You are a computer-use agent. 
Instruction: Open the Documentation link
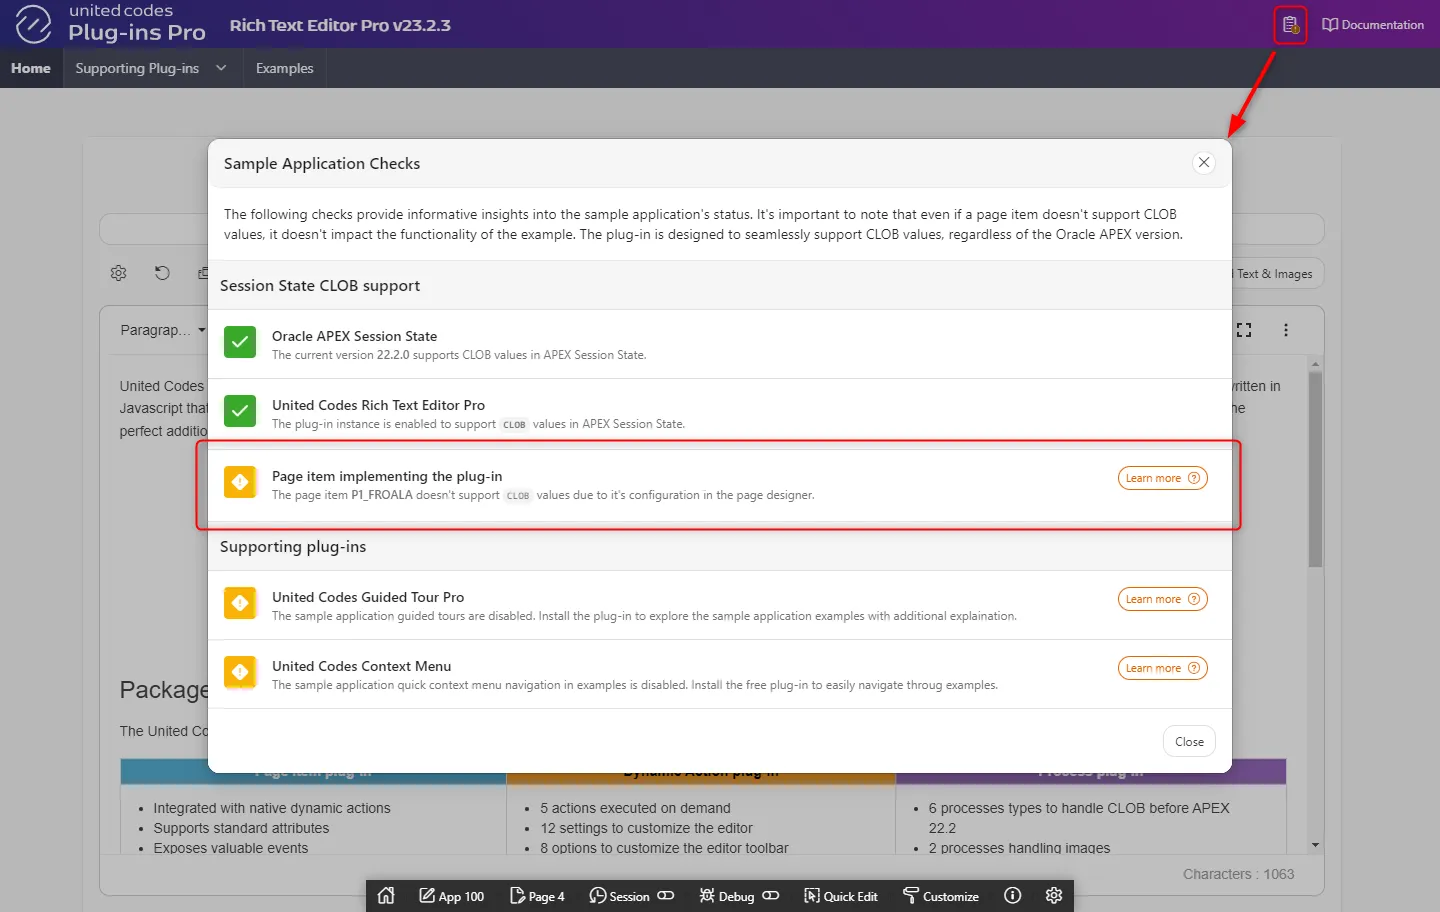tap(1373, 25)
